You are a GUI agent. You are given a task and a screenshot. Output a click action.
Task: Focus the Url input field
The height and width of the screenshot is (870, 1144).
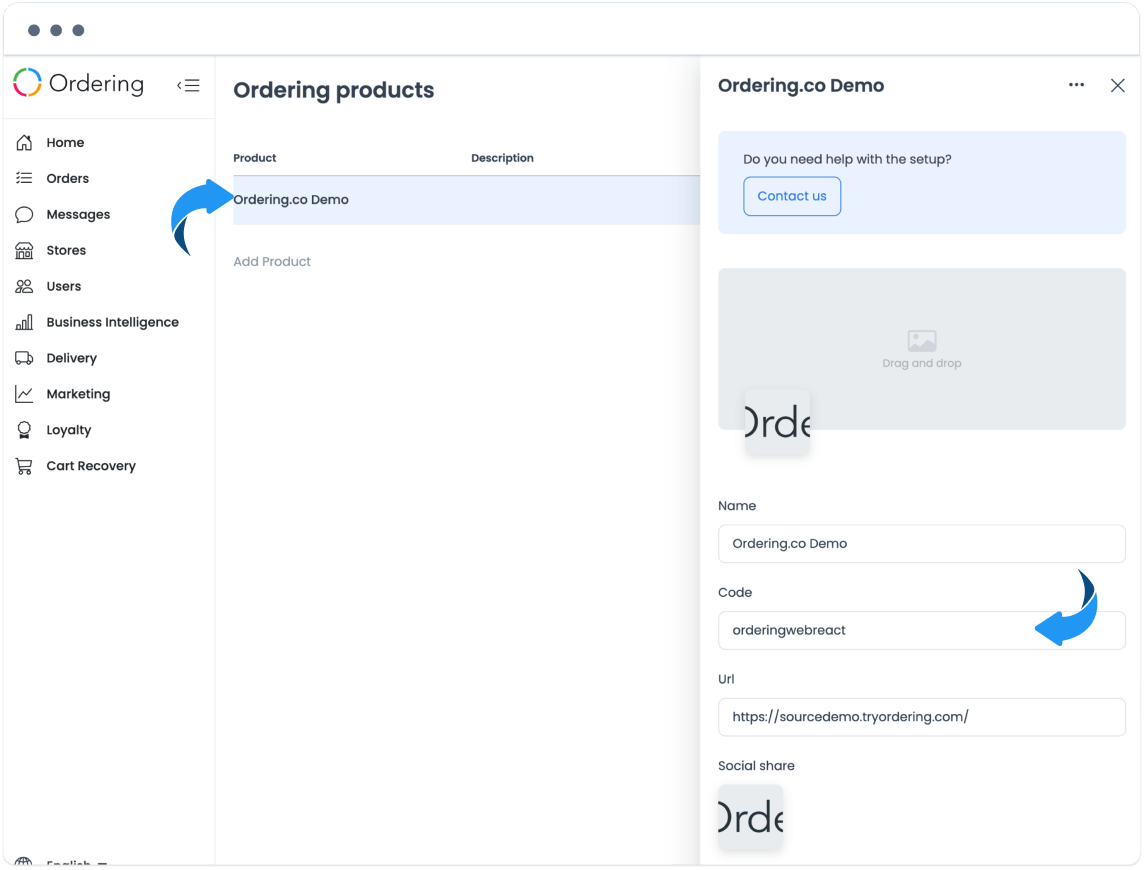[921, 717]
